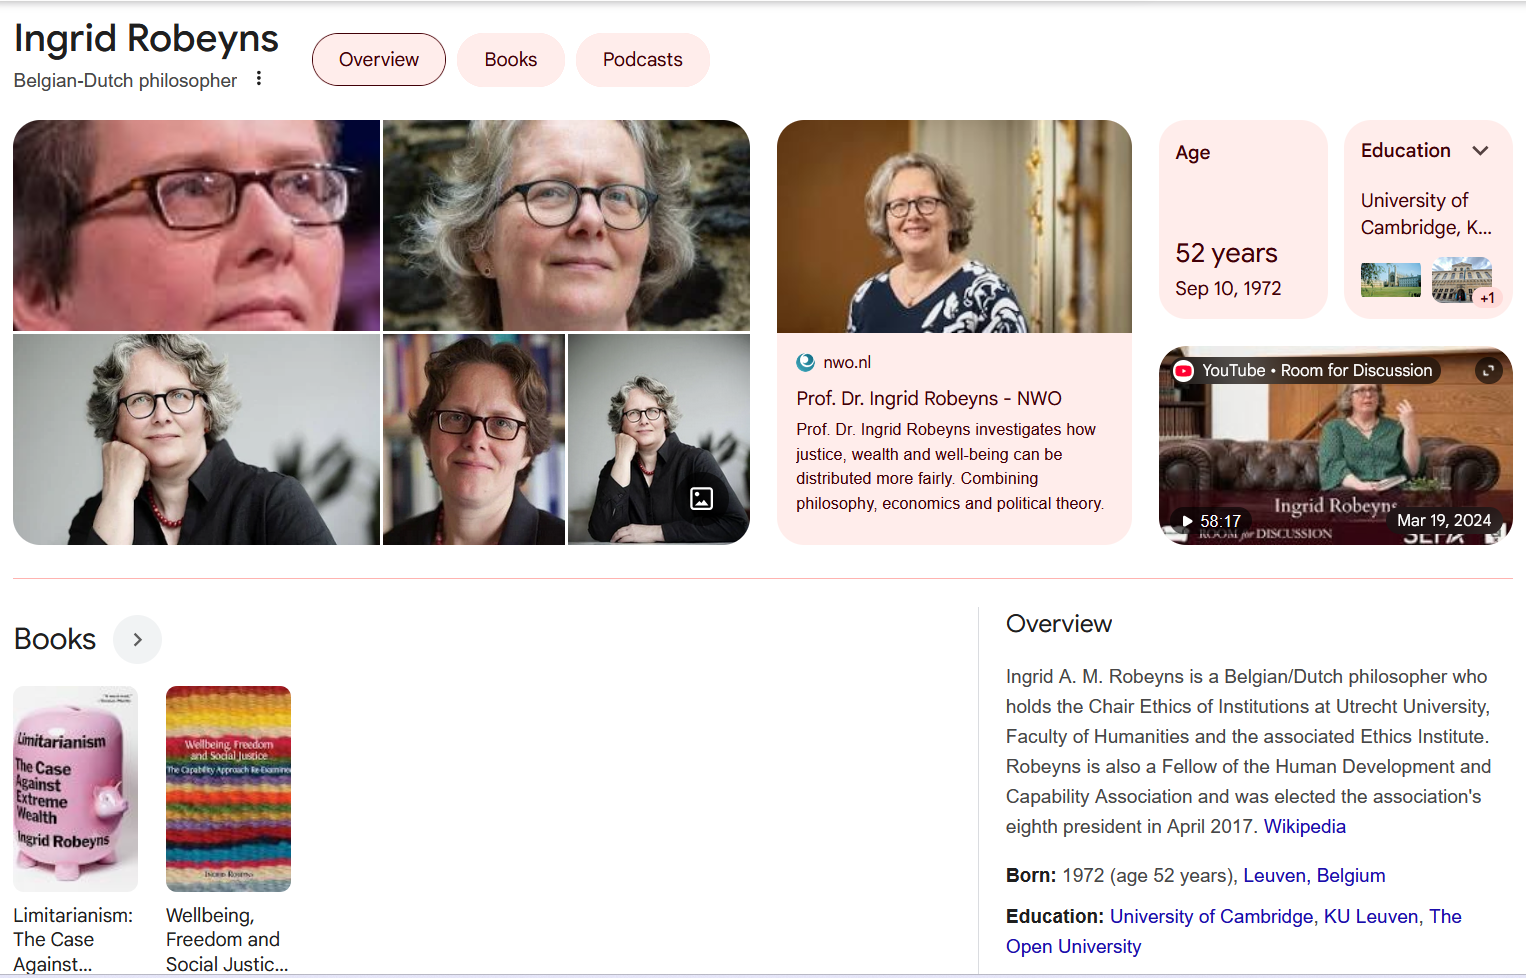Click the Leuven, Belgium birthplace link
Viewport: 1526px width, 978px height.
tap(1314, 875)
